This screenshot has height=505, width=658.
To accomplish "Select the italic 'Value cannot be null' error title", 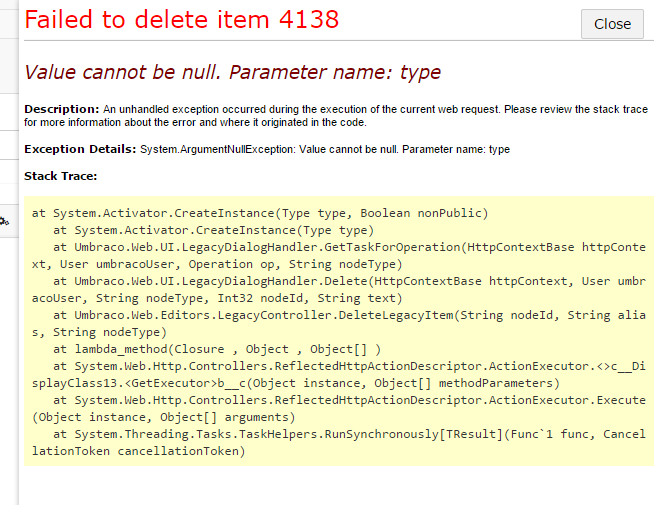I will (232, 72).
